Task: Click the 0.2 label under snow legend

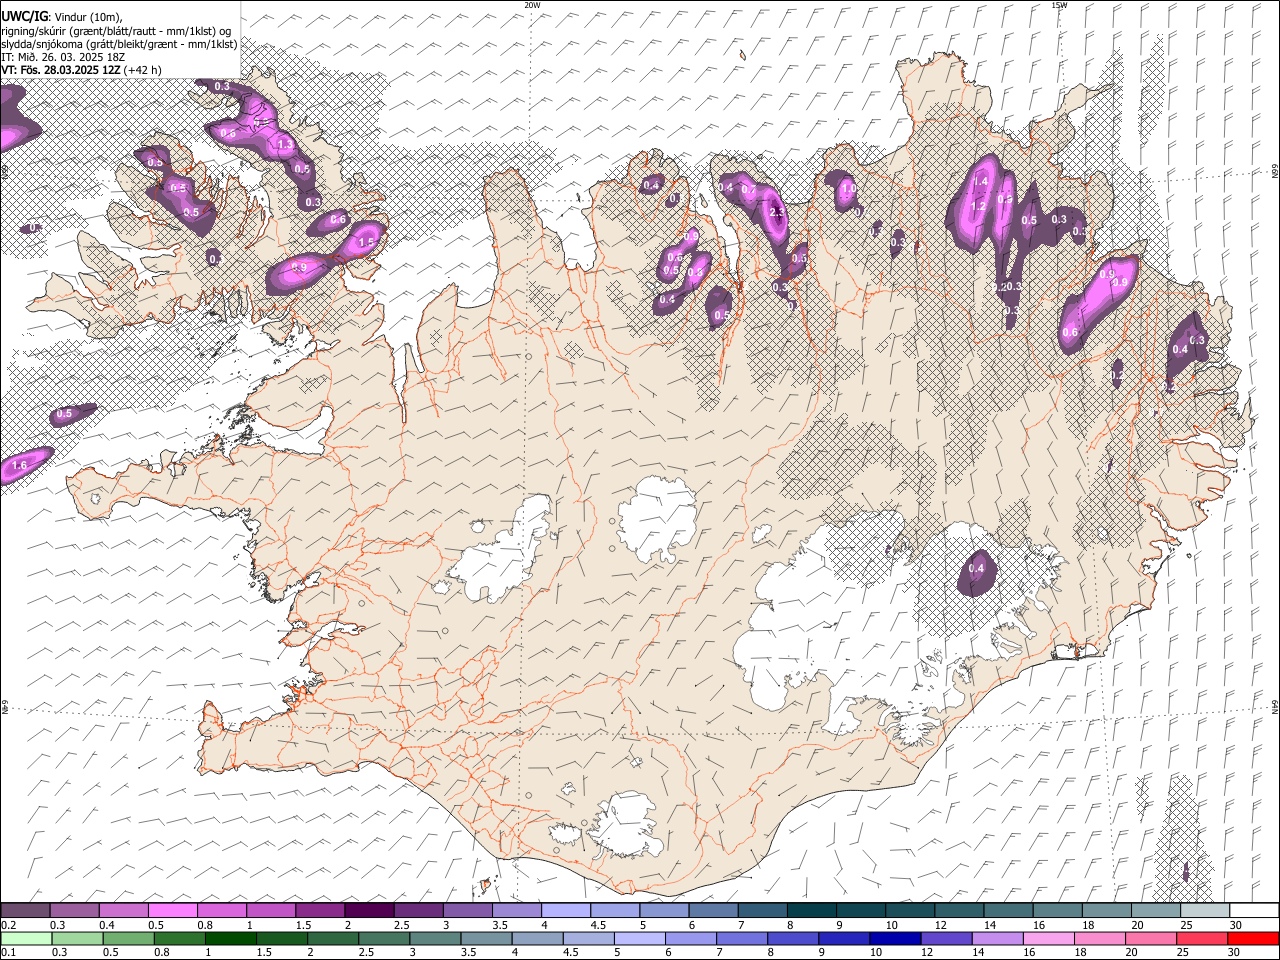Action: 7,925
